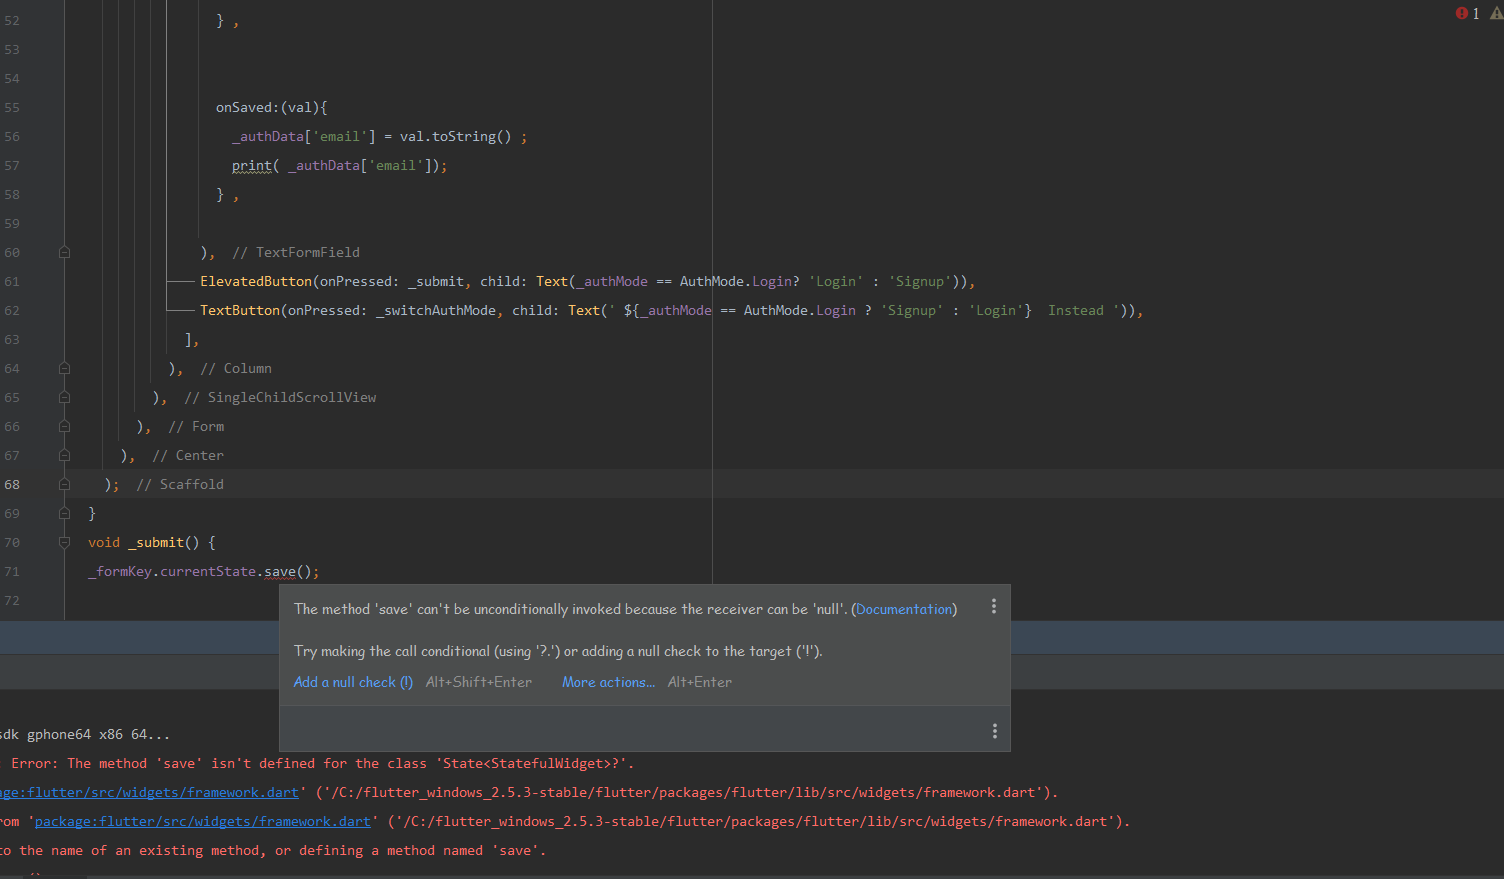Viewport: 1504px width, 879px height.
Task: Click the 'onSaved:(val){' code
Action: [272, 107]
